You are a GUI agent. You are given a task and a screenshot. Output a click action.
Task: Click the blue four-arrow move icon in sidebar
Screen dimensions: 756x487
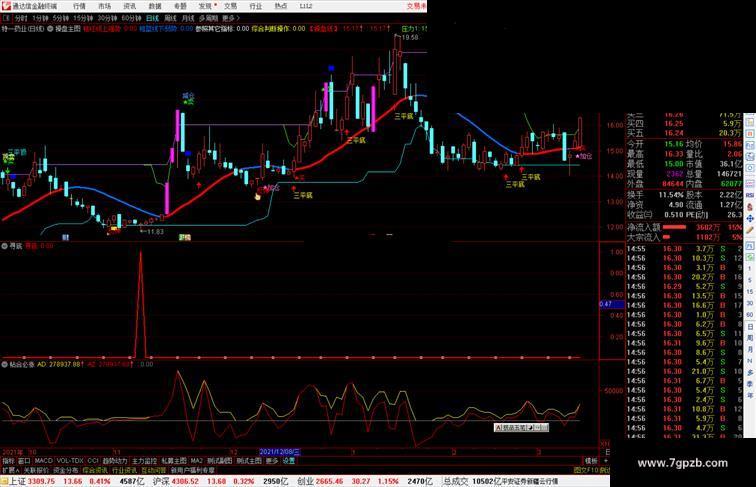click(750, 218)
